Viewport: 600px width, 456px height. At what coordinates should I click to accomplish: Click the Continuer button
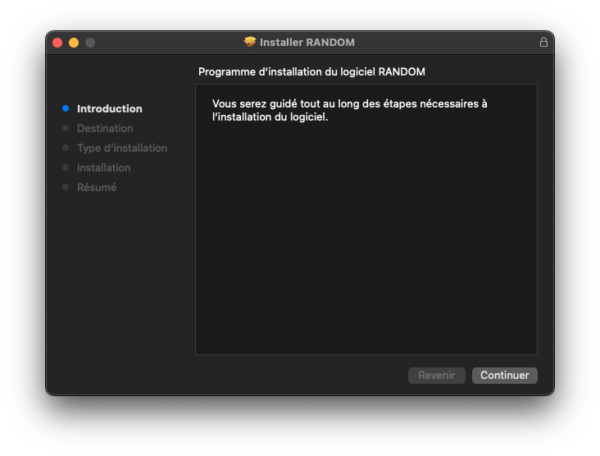504,375
